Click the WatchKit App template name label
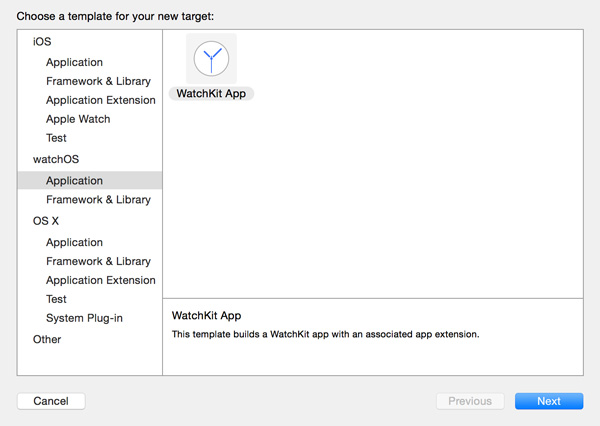This screenshot has height=426, width=600. pos(211,93)
